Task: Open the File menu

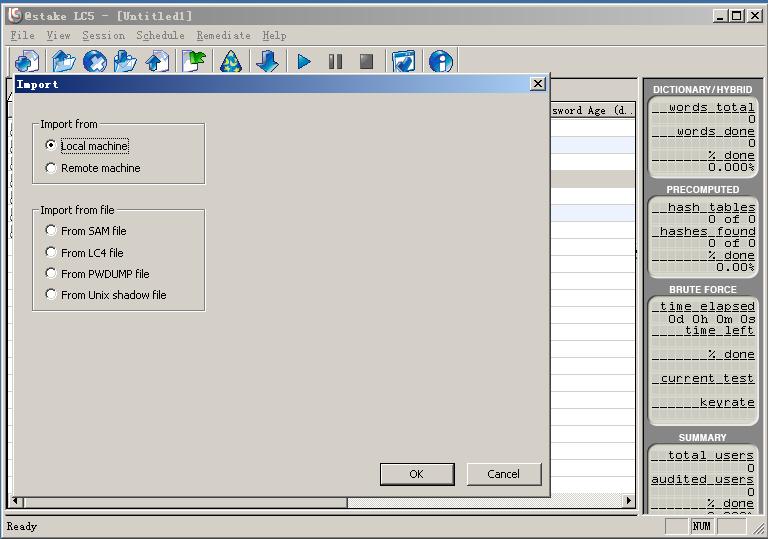Action: [23, 36]
